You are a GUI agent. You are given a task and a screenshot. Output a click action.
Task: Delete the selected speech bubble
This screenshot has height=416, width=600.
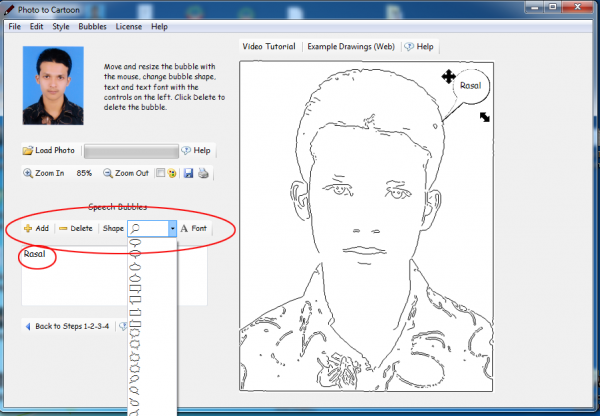pos(76,228)
